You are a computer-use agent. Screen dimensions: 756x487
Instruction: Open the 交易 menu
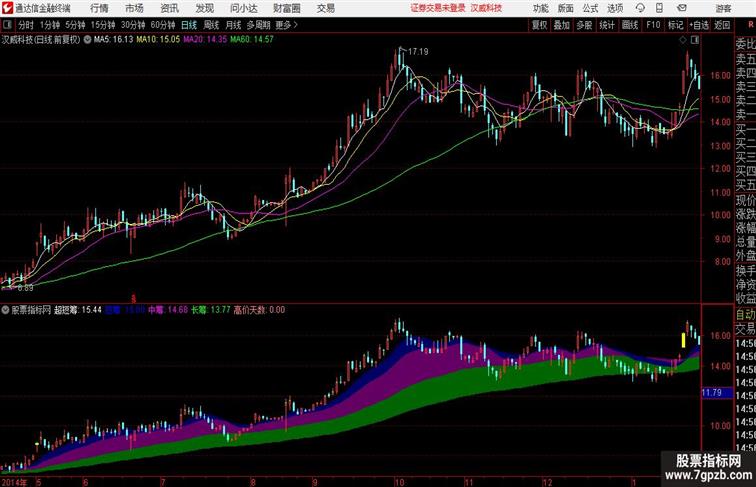[x=325, y=8]
